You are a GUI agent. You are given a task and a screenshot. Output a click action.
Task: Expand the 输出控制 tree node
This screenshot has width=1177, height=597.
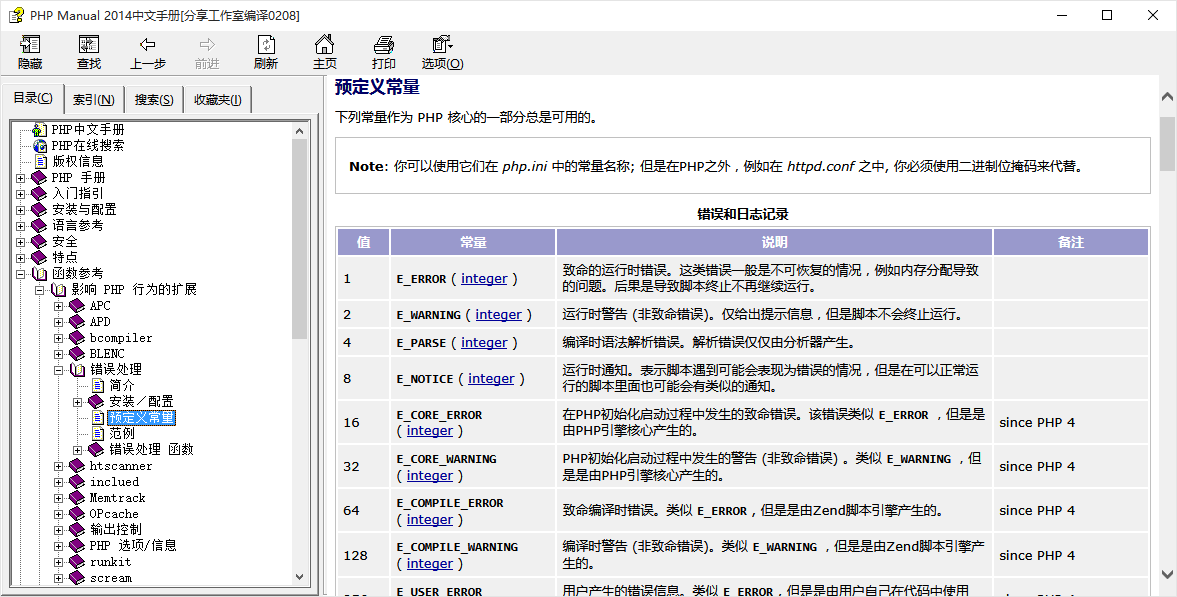(x=59, y=530)
